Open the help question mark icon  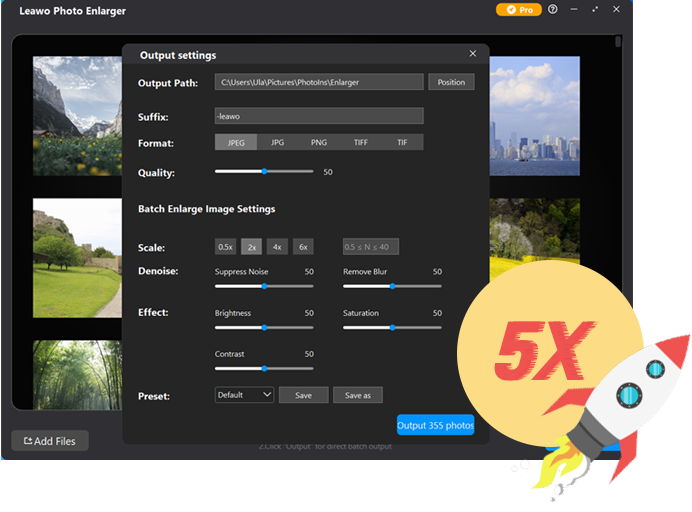[x=553, y=9]
